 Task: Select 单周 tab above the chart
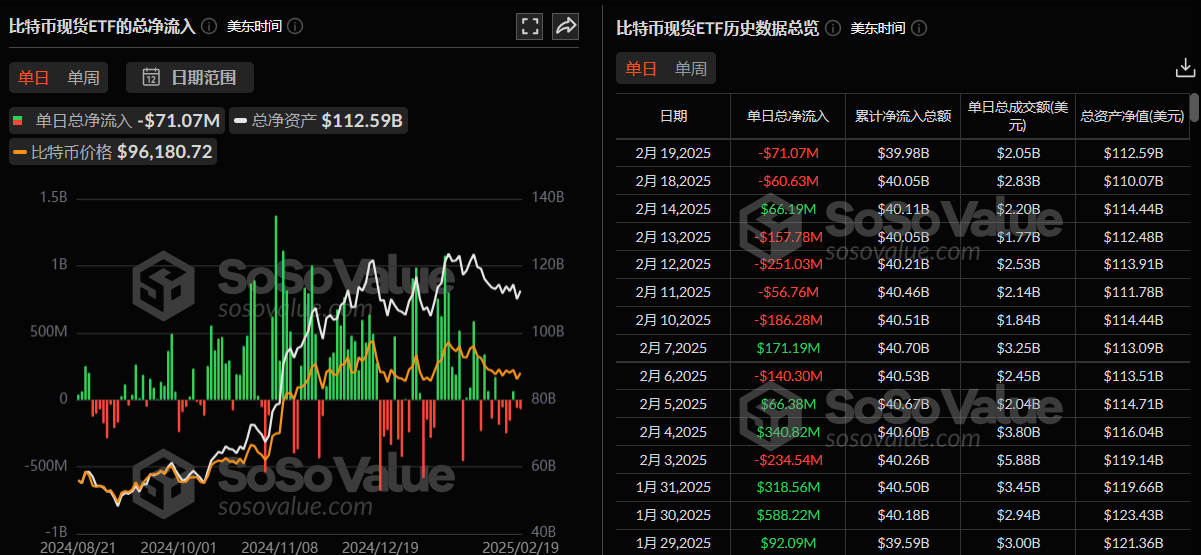click(x=83, y=77)
